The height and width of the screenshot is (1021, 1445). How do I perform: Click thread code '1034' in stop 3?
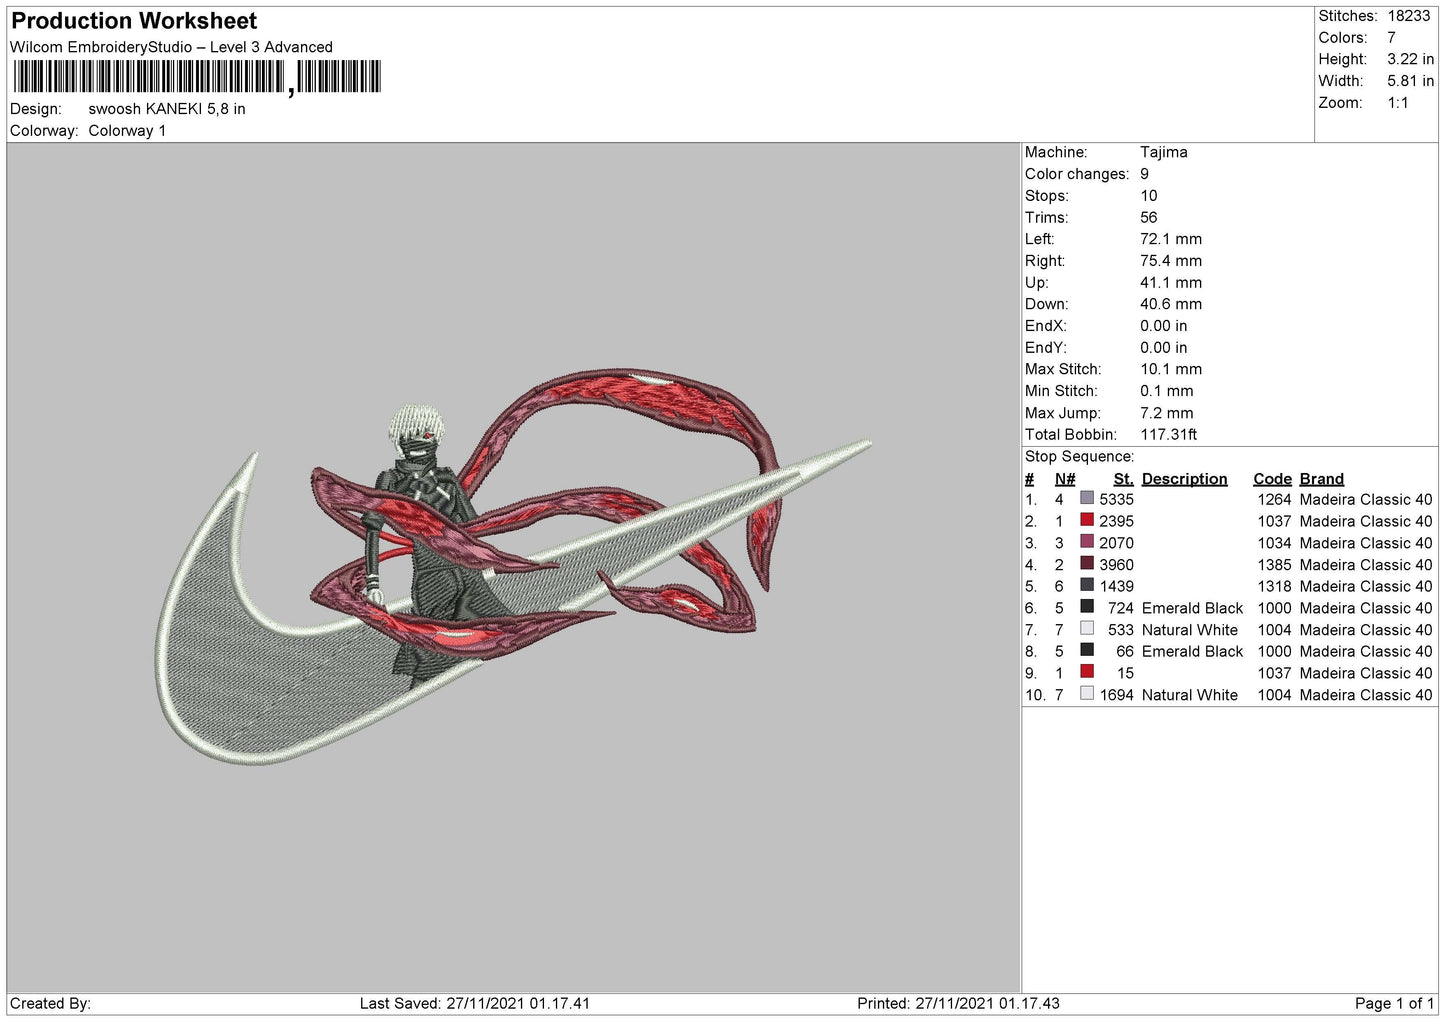[1274, 543]
